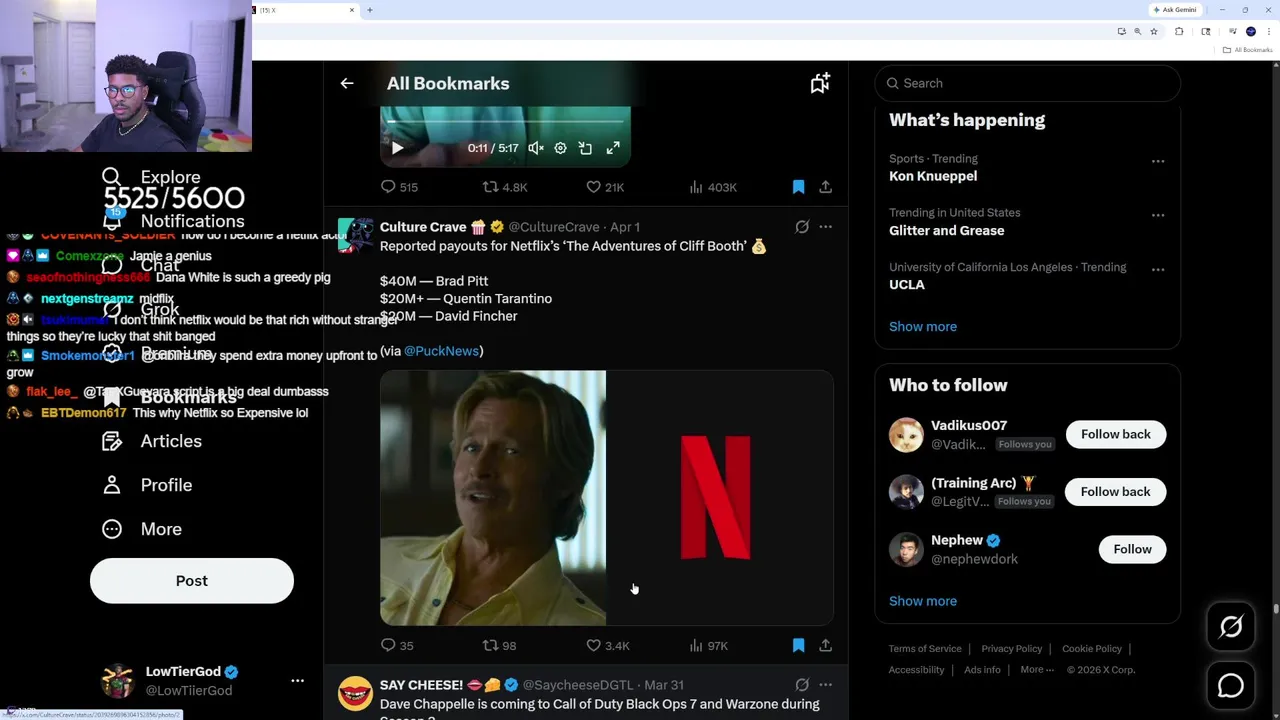Reply to the post with 515 comments
Screen dimensions: 1280x720
(x=399, y=187)
